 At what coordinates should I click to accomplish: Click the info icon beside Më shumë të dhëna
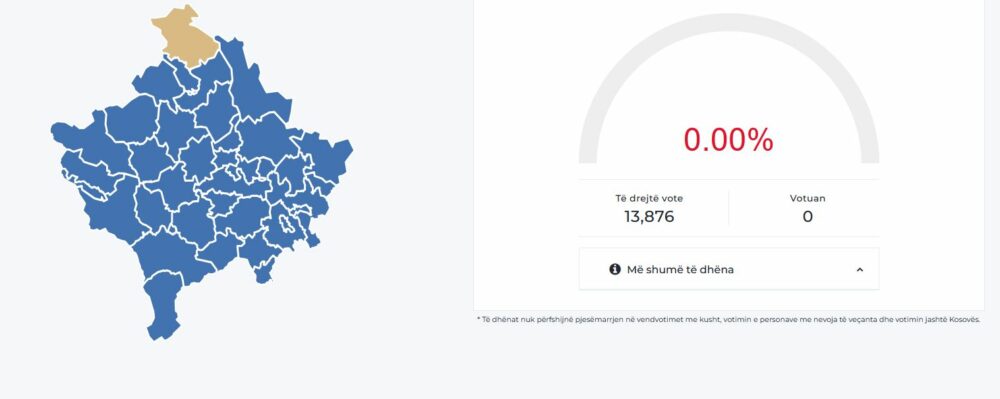pos(615,269)
